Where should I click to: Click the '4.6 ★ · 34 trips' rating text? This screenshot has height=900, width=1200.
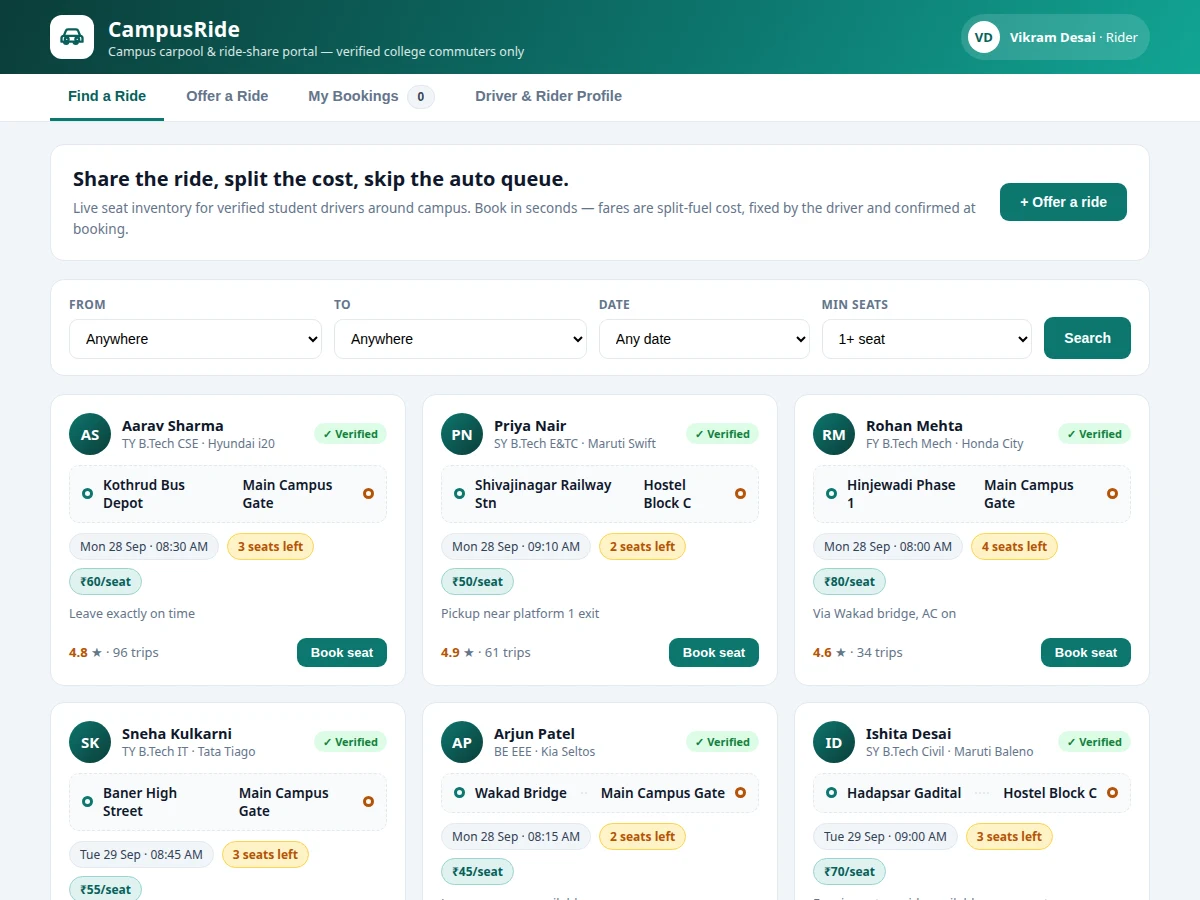click(858, 653)
